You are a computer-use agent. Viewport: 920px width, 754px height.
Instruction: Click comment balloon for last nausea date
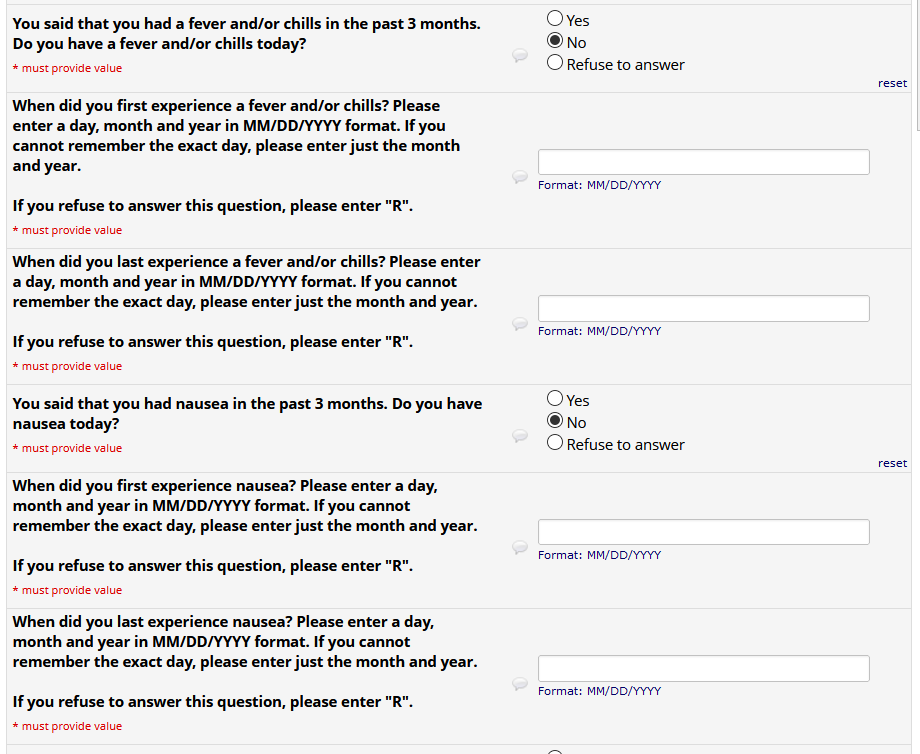[x=520, y=683]
